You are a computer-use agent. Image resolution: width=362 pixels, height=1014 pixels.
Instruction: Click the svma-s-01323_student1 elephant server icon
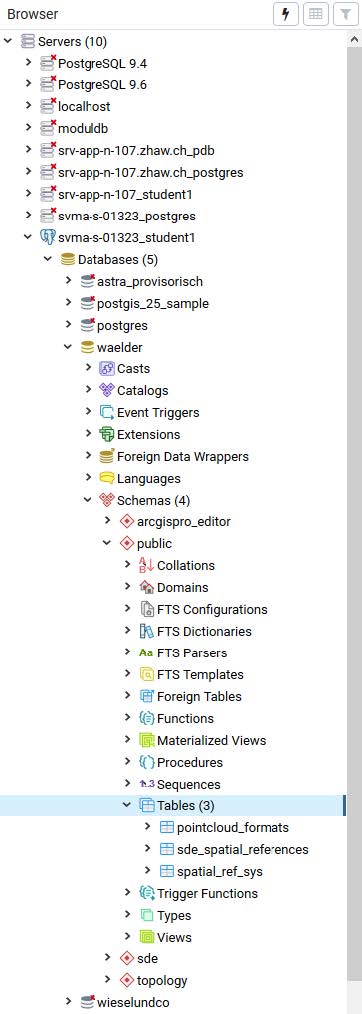pyautogui.click(x=47, y=237)
